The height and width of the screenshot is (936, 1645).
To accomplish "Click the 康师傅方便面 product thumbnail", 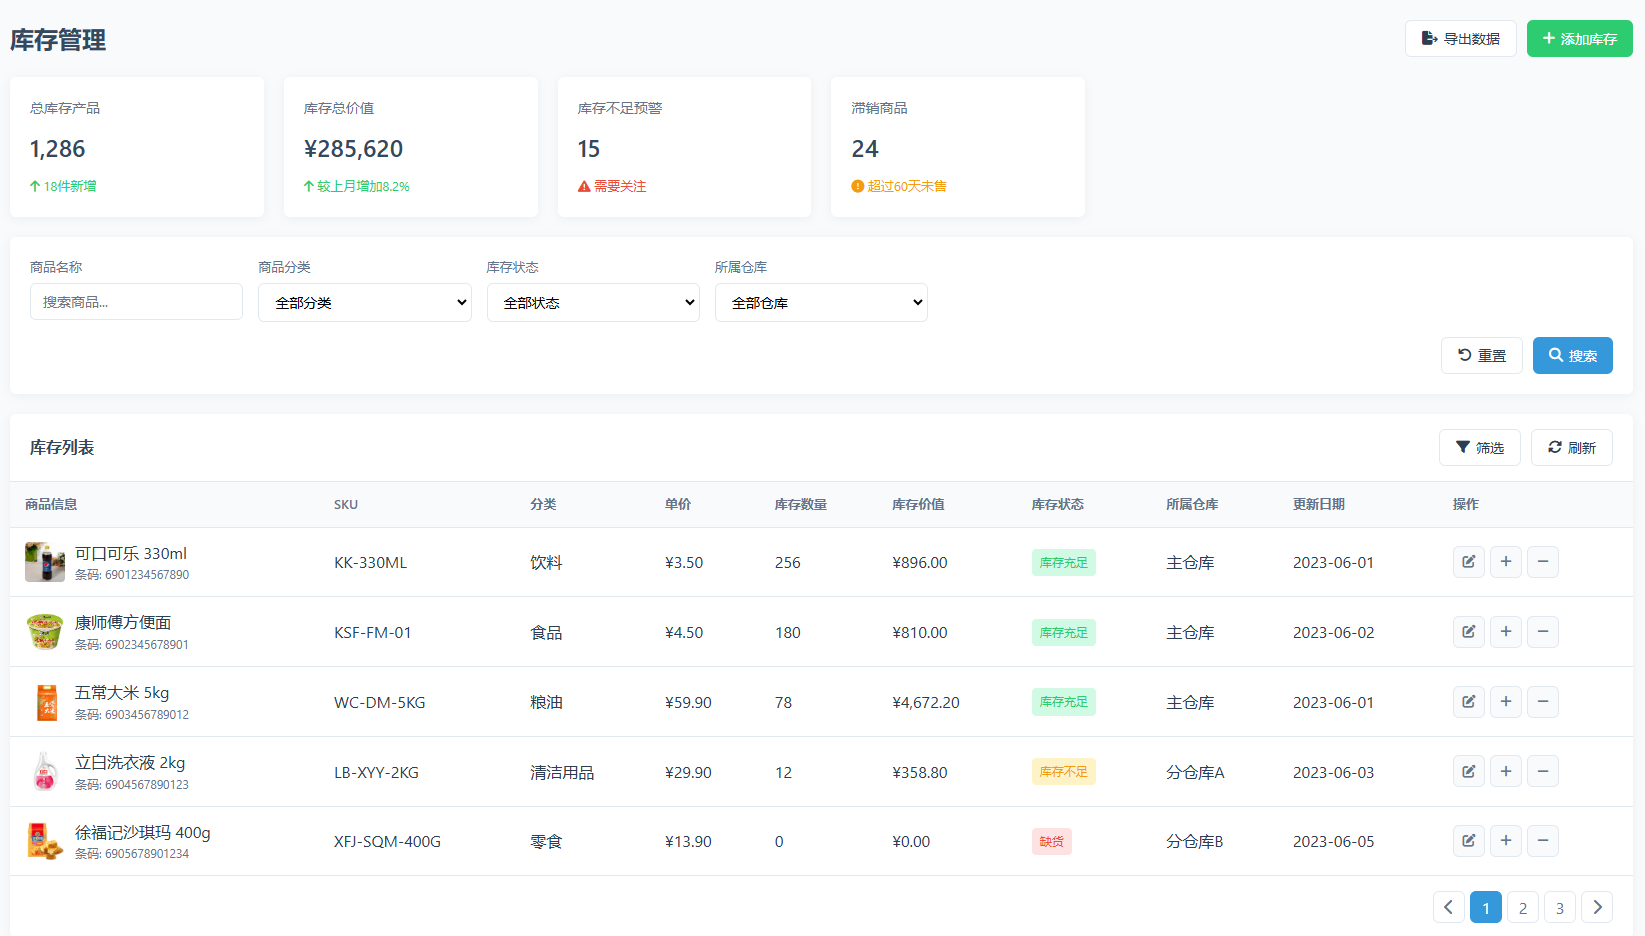I will (x=44, y=631).
